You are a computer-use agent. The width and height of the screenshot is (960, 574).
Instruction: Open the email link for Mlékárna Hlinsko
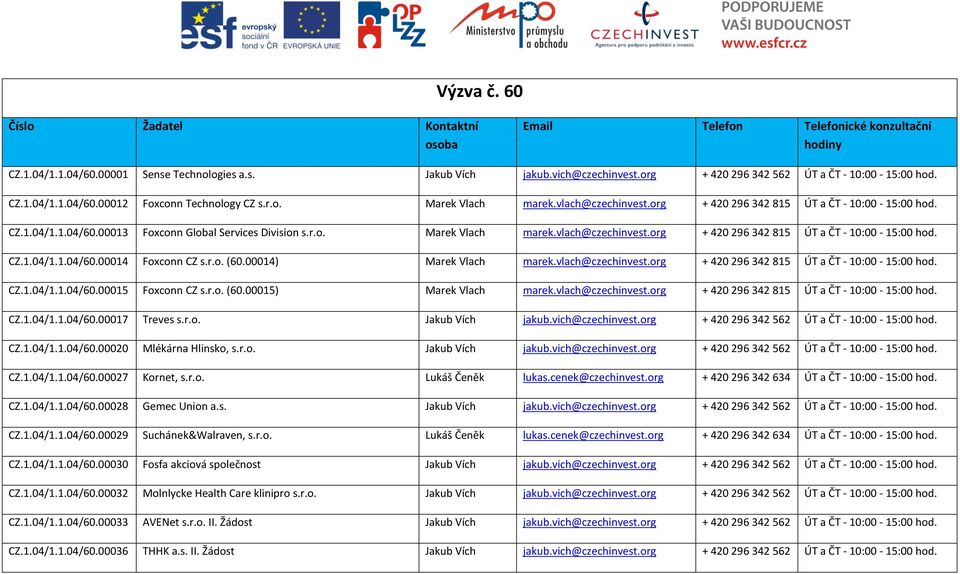(x=589, y=348)
